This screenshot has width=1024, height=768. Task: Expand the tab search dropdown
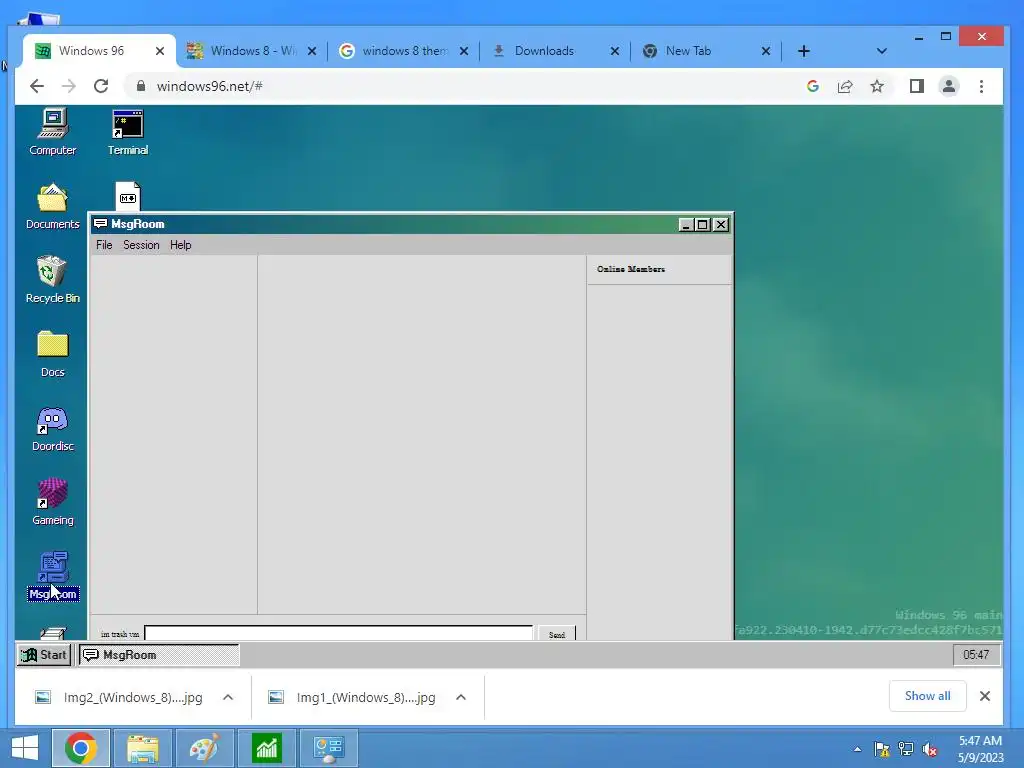point(882,51)
